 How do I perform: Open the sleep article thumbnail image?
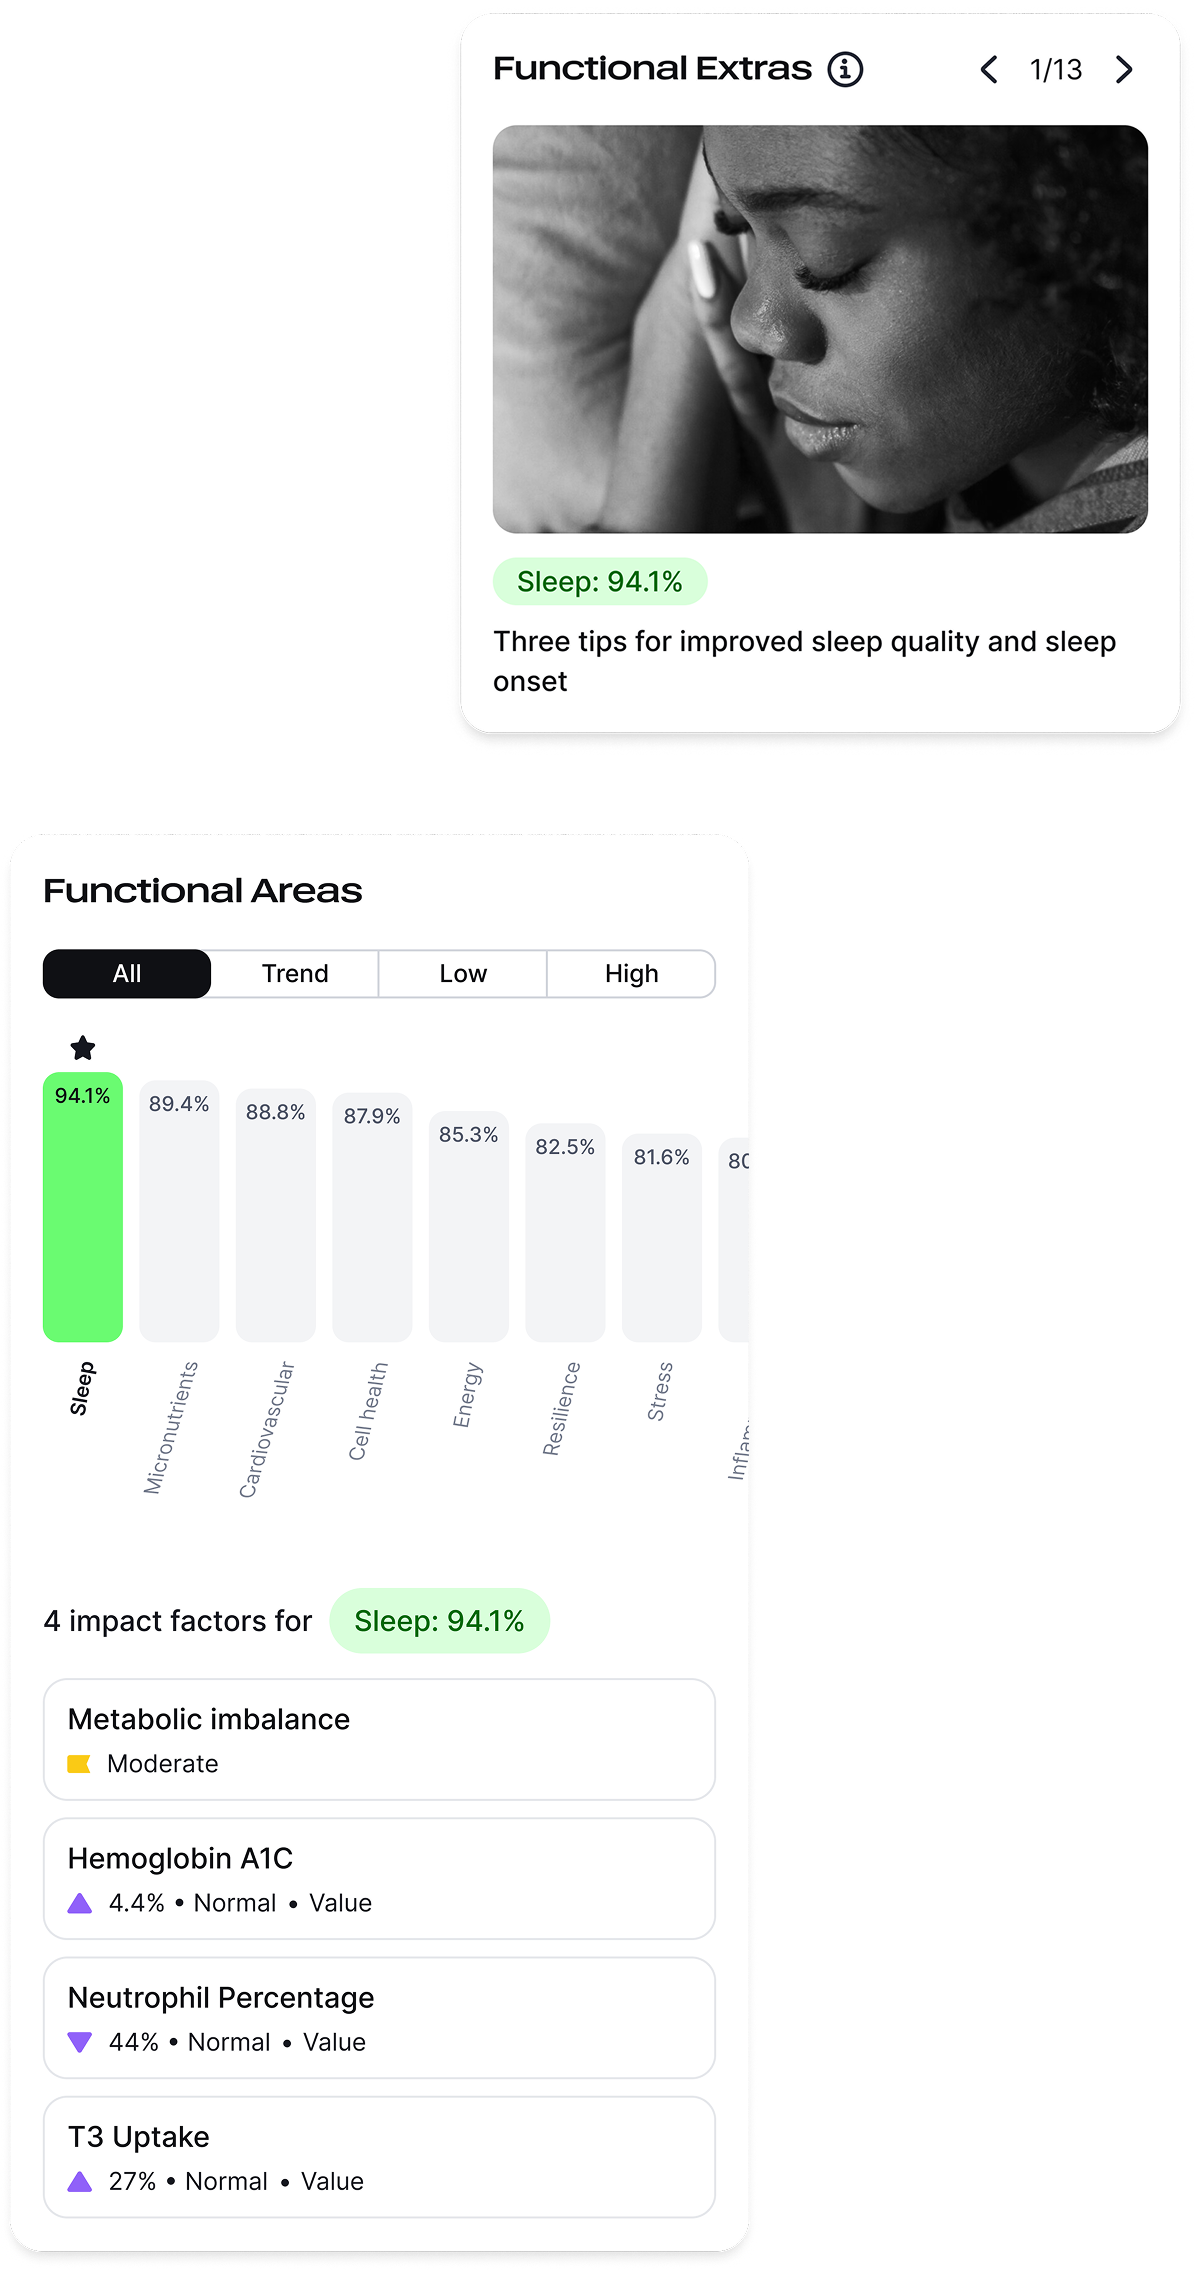pos(820,329)
